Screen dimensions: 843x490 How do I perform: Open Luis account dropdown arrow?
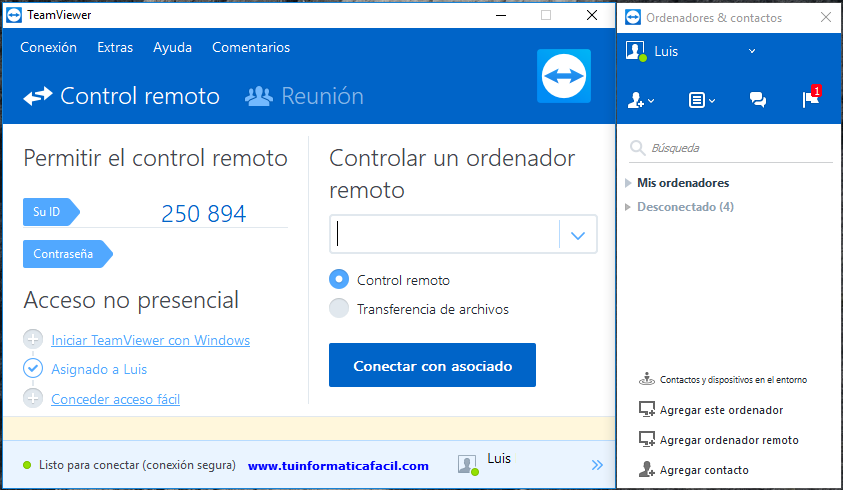[x=752, y=52]
